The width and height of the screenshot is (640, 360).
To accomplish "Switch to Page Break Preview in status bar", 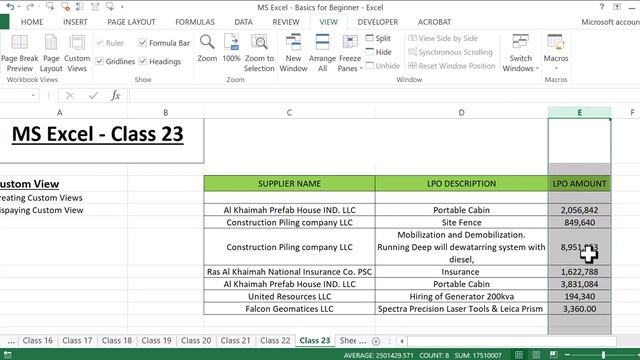I will pyautogui.click(x=553, y=355).
